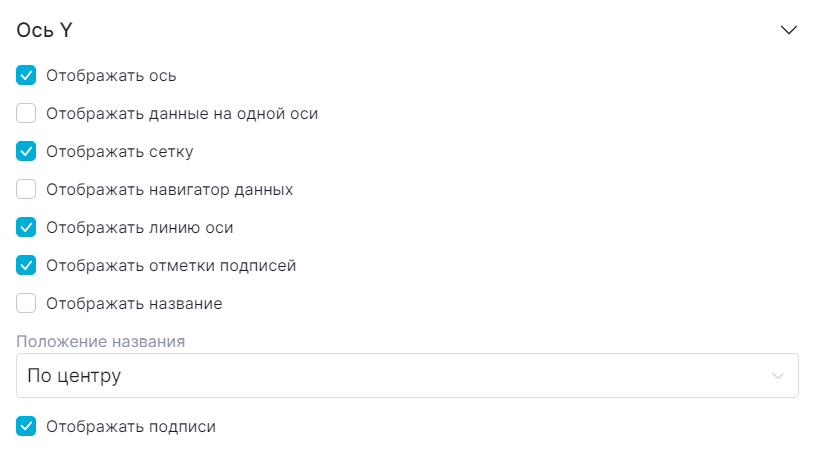Click the 'Ось Y' section header title
Screen dimensions: 814x466
pyautogui.click(x=44, y=30)
